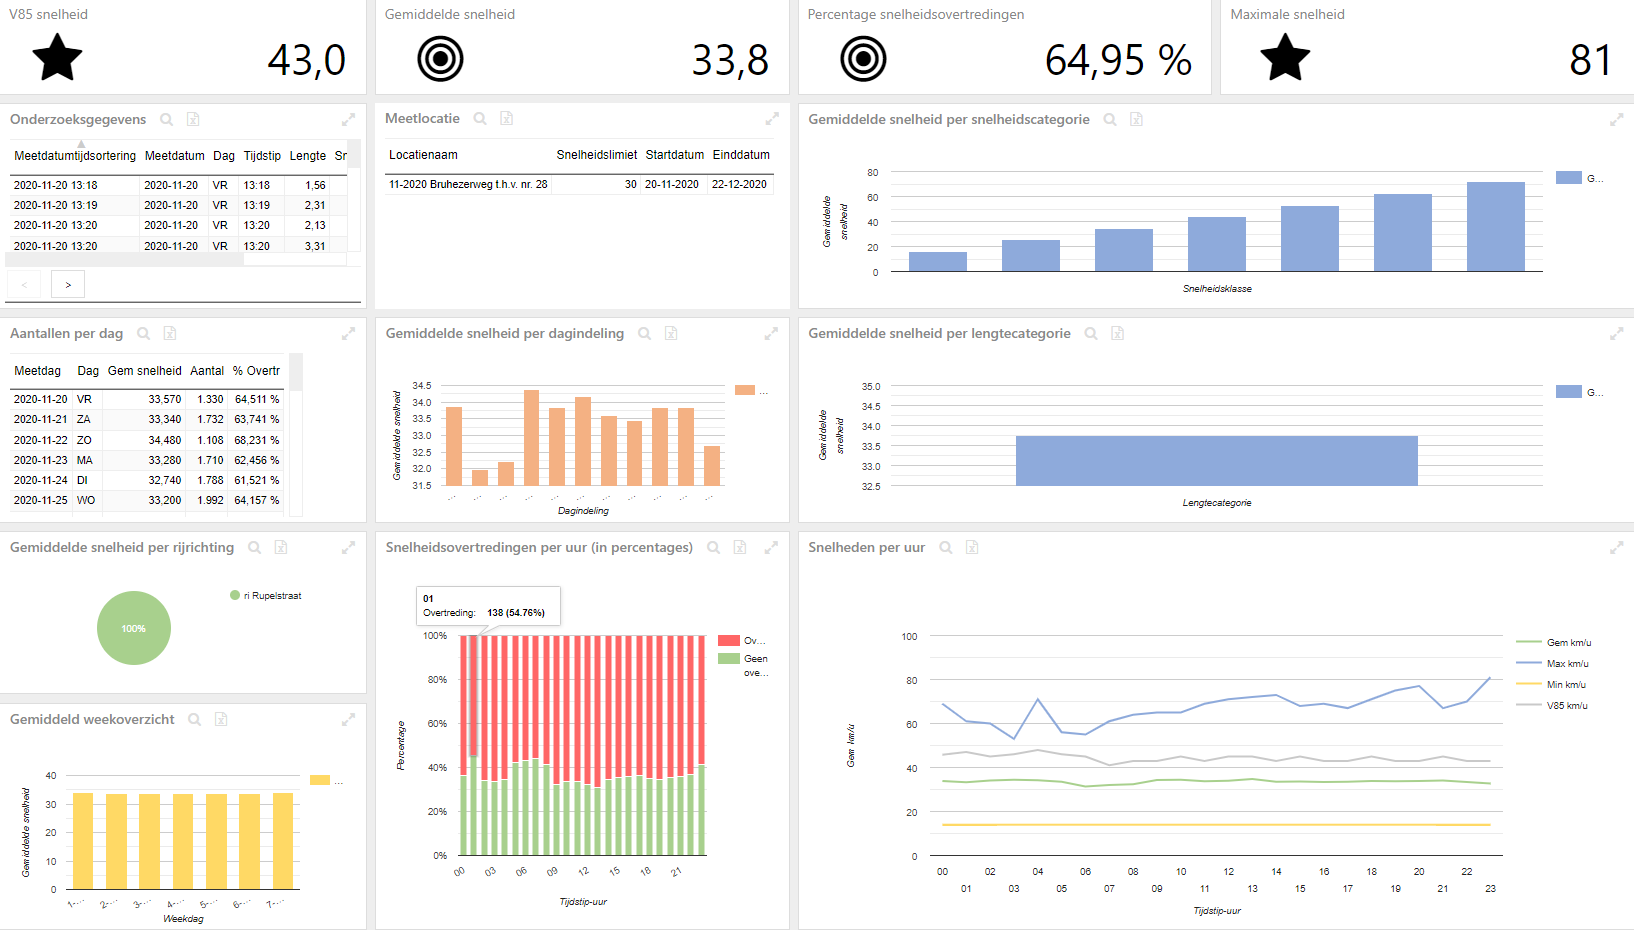Screen dimensions: 1634x930
Task: Export Onderzoeksgegevens table to Excel
Action: pyautogui.click(x=193, y=120)
